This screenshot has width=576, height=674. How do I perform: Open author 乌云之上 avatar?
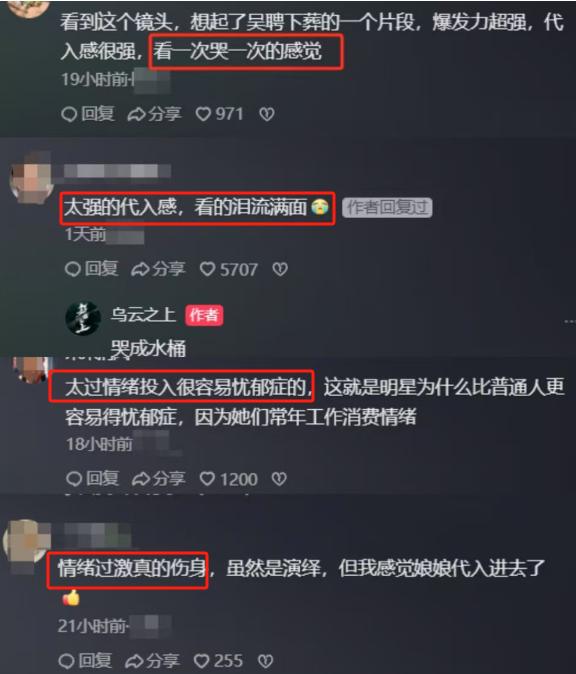[x=83, y=319]
